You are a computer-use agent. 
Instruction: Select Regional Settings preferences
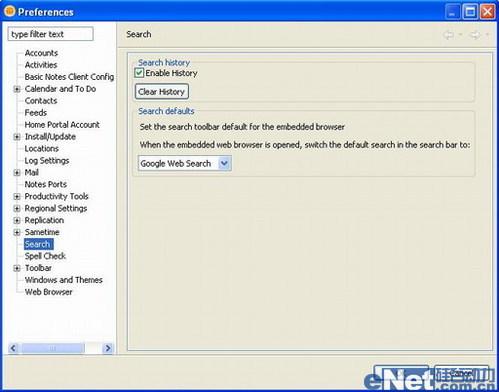[56, 208]
